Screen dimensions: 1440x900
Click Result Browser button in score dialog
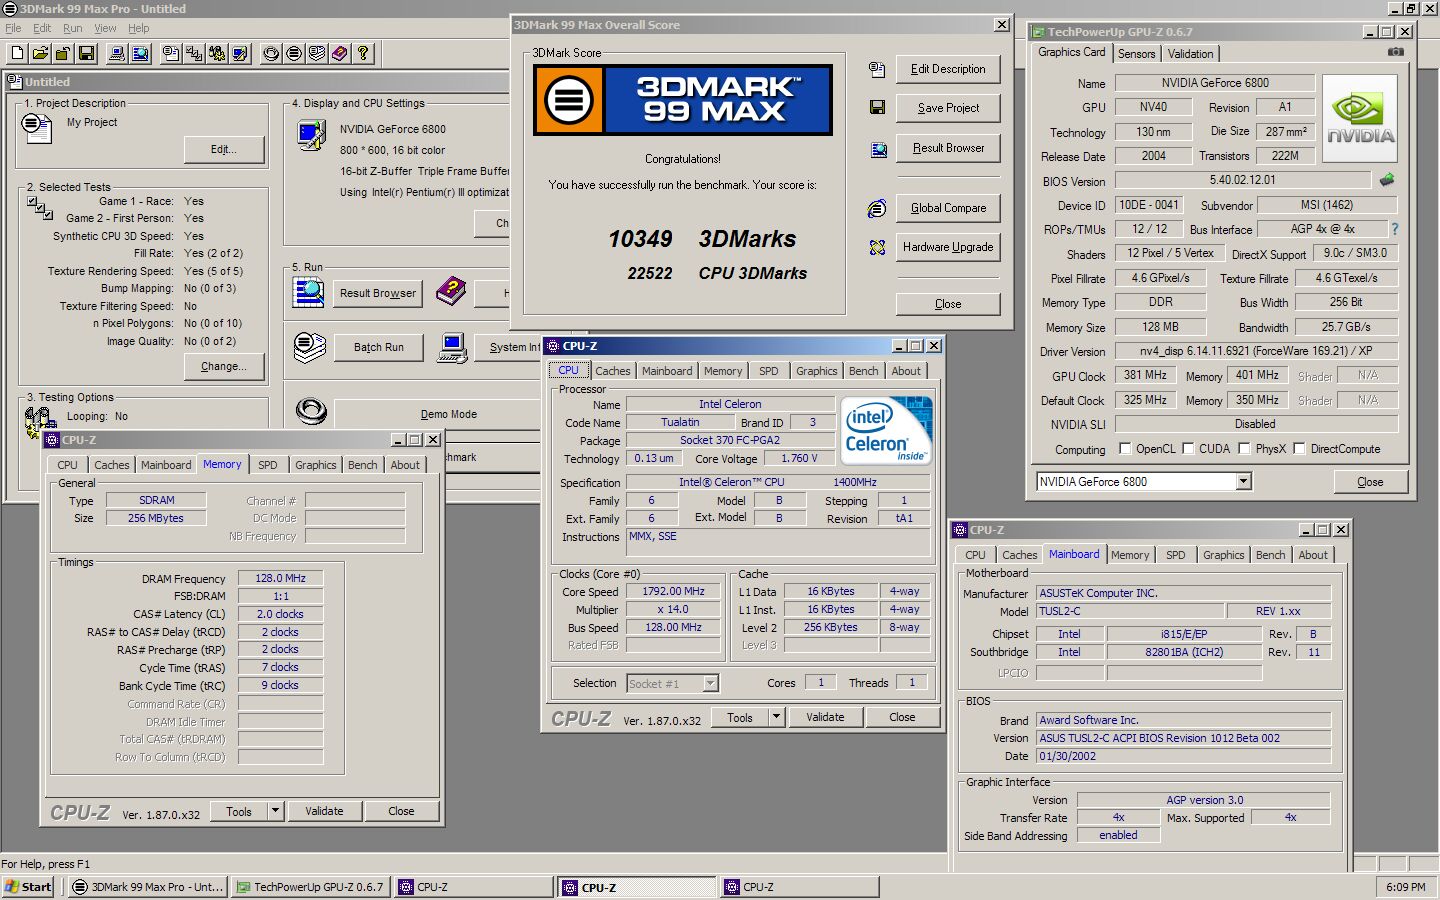[x=948, y=148]
